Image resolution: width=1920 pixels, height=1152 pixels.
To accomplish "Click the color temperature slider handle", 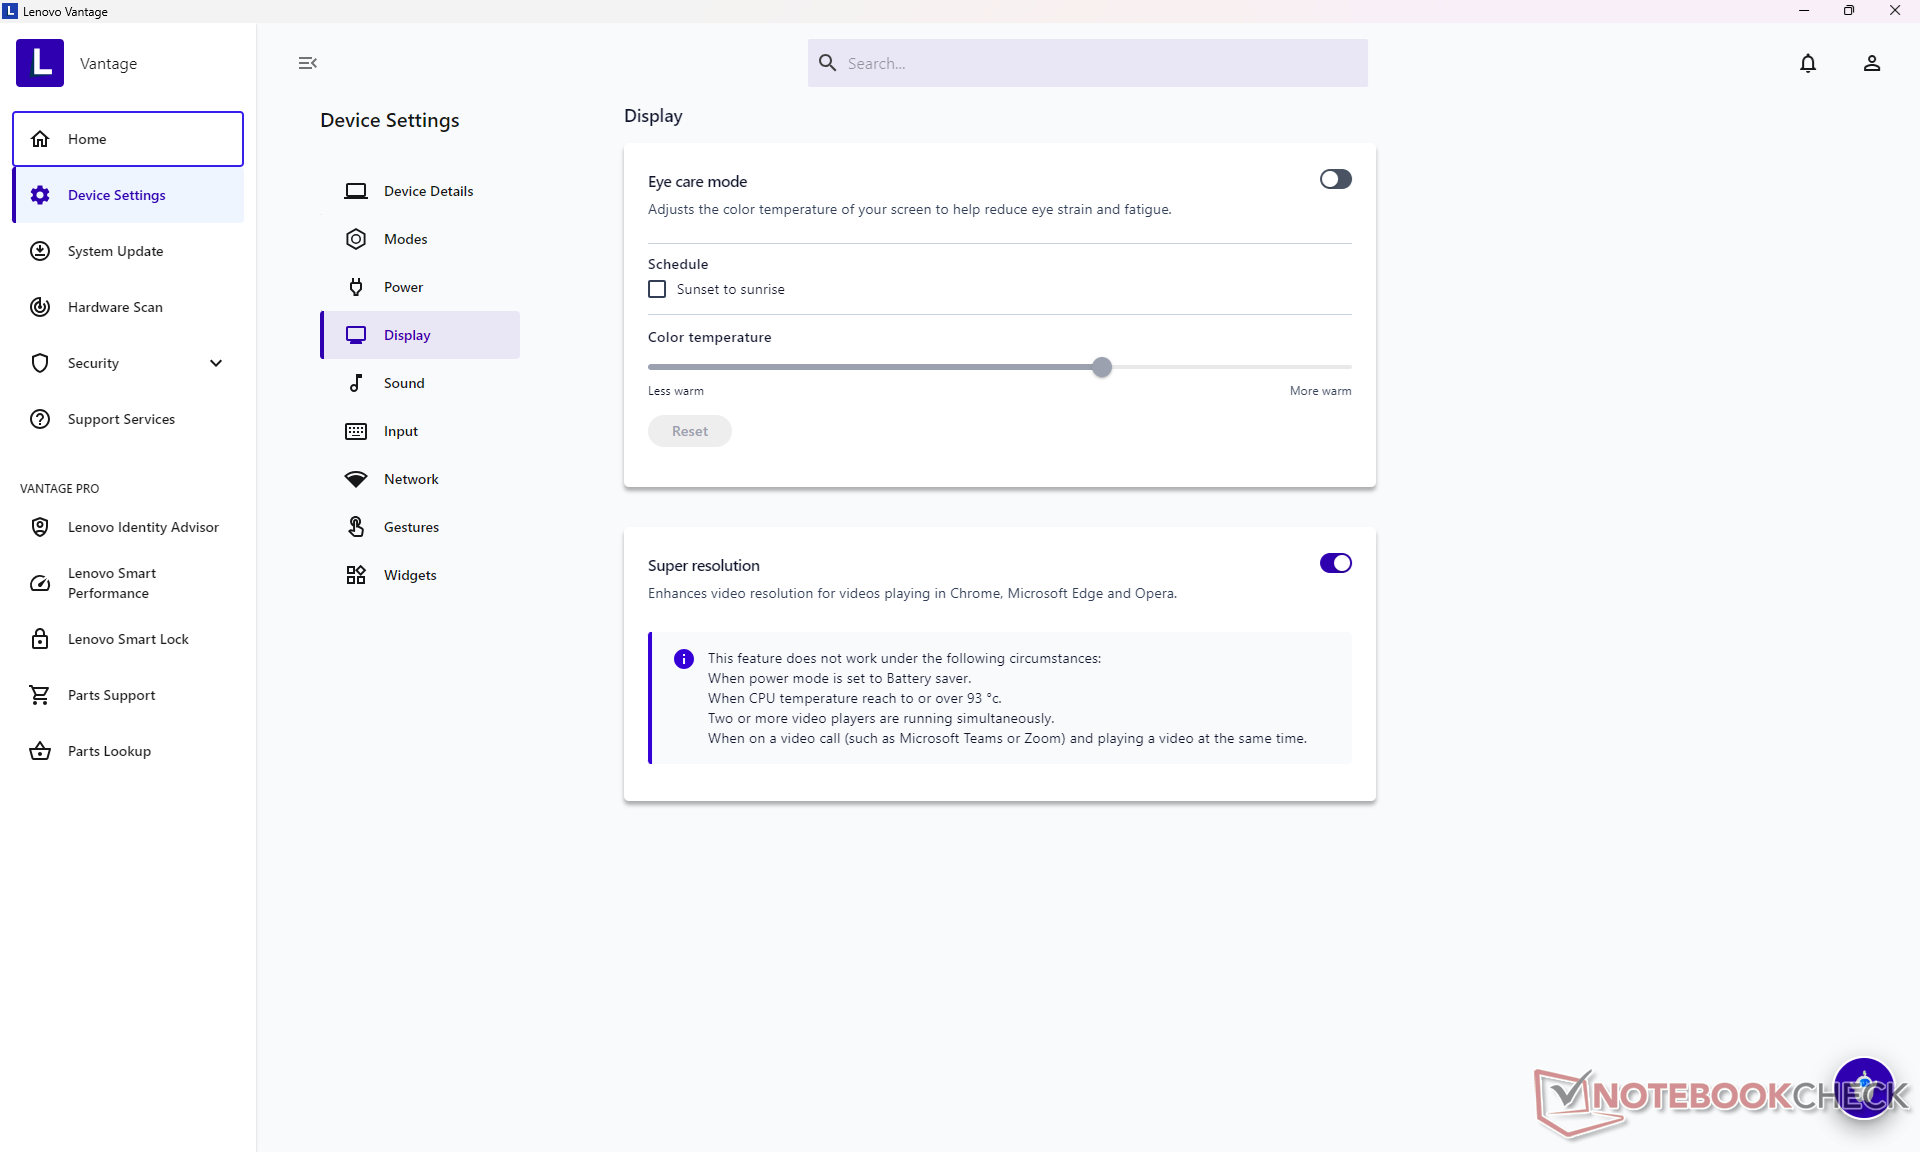I will tap(1101, 367).
